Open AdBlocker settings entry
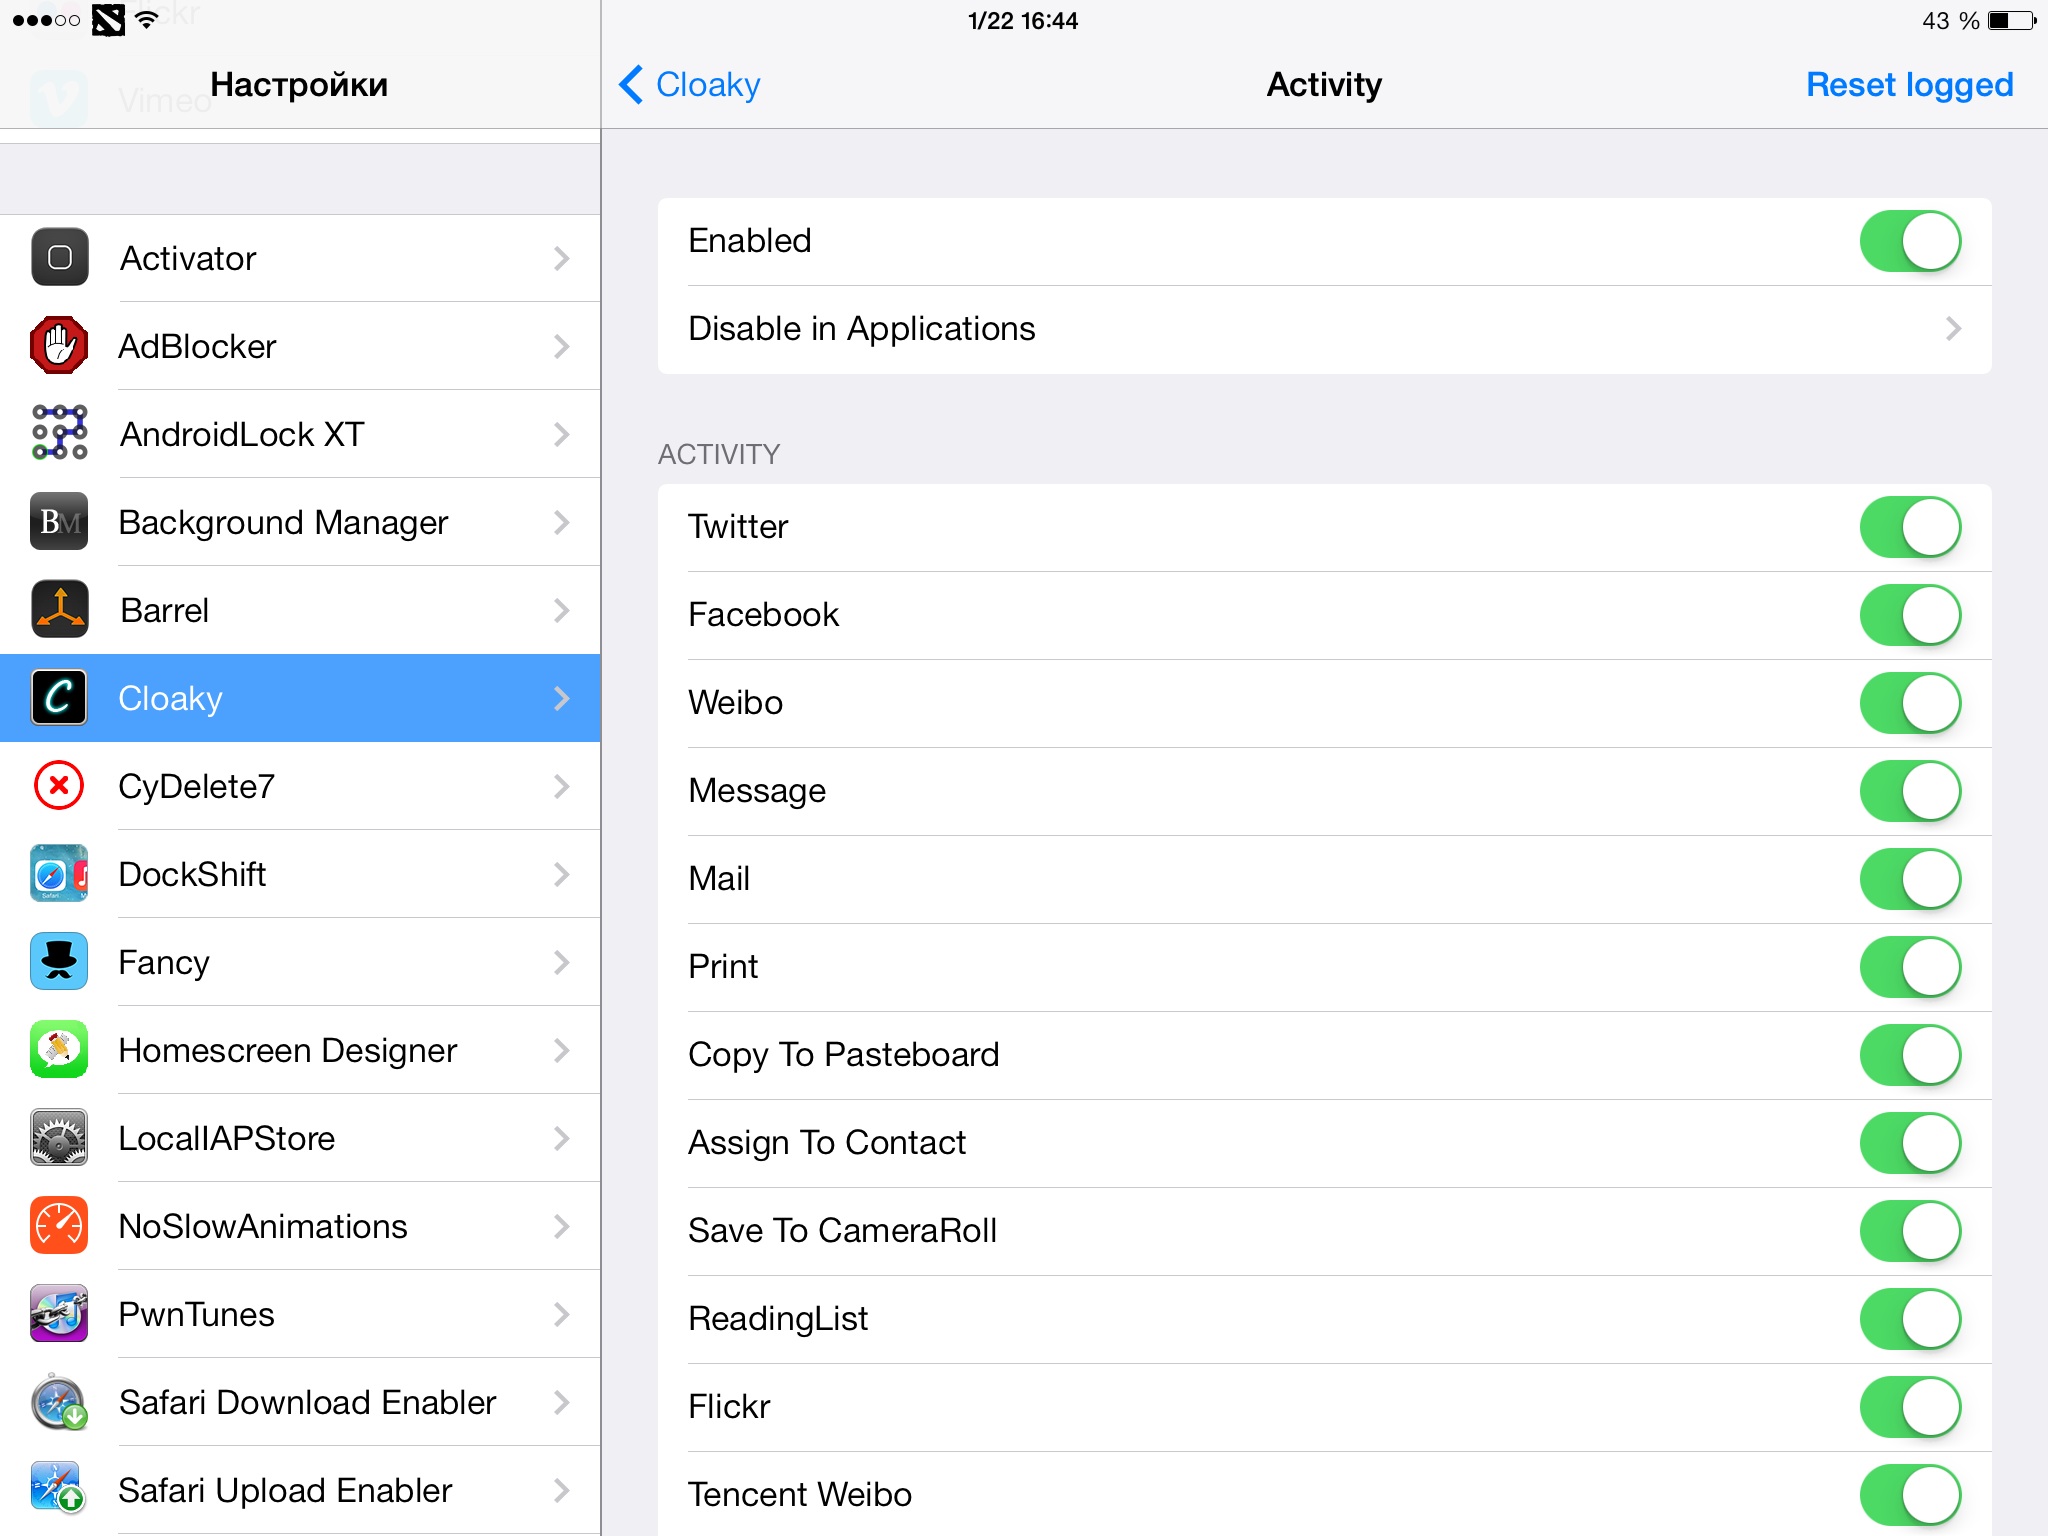Viewport: 2048px width, 1536px height. pyautogui.click(x=300, y=346)
